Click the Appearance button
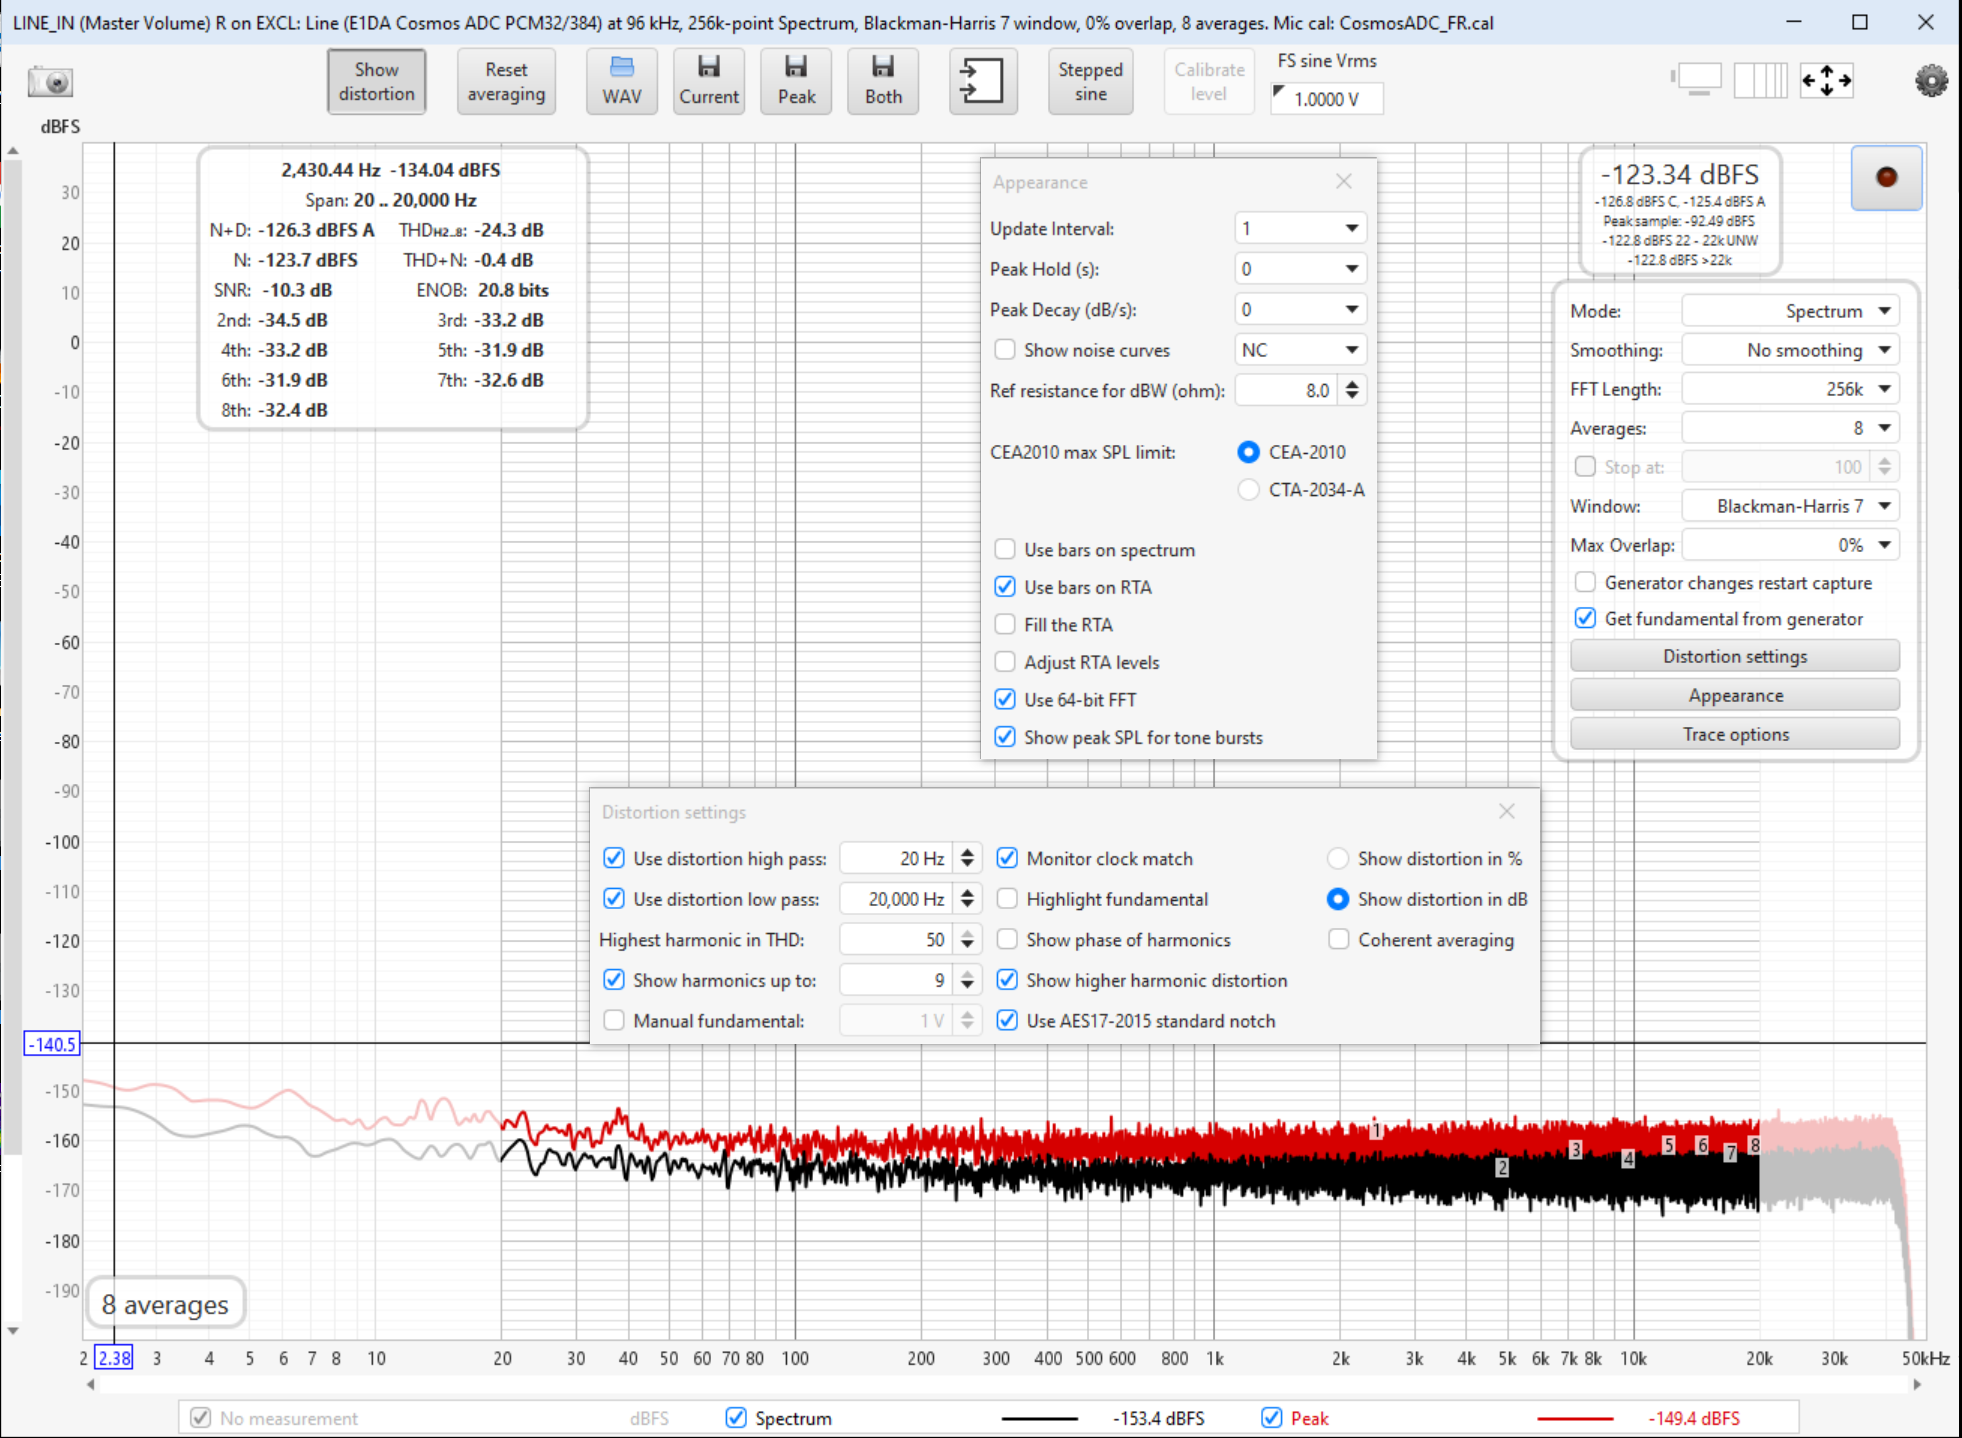 click(x=1735, y=695)
